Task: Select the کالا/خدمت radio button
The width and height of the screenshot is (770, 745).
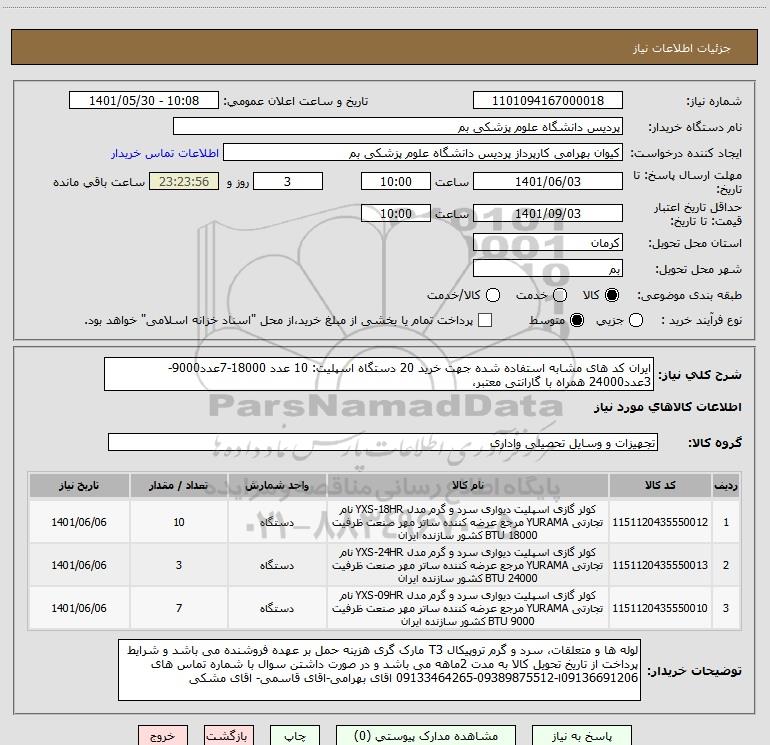Action: (493, 295)
